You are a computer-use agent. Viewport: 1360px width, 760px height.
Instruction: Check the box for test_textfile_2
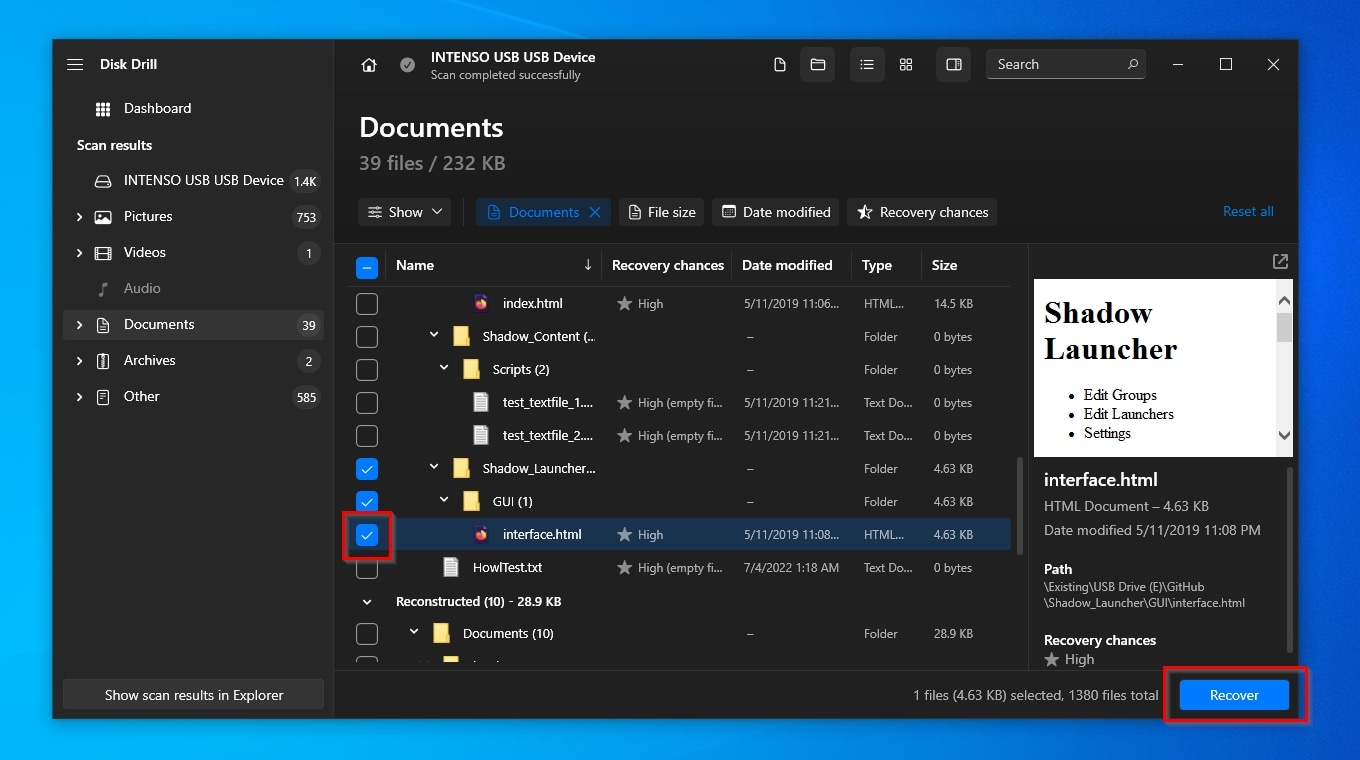[x=367, y=436]
